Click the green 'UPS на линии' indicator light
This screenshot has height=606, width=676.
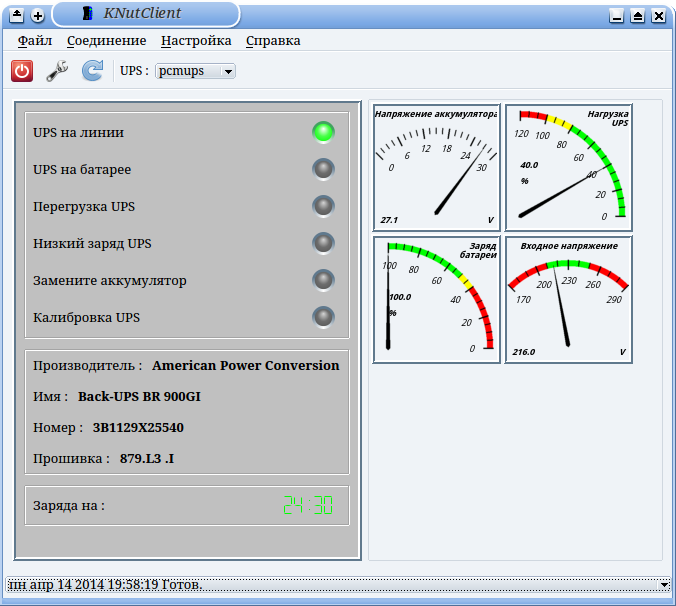click(323, 132)
